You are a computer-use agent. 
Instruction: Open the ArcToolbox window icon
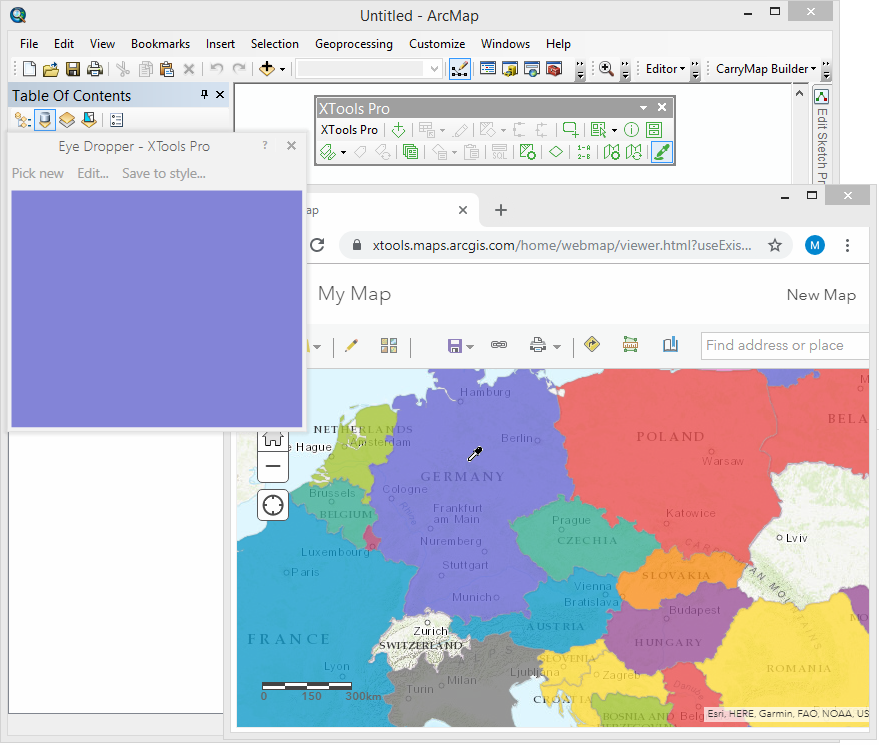pos(554,69)
